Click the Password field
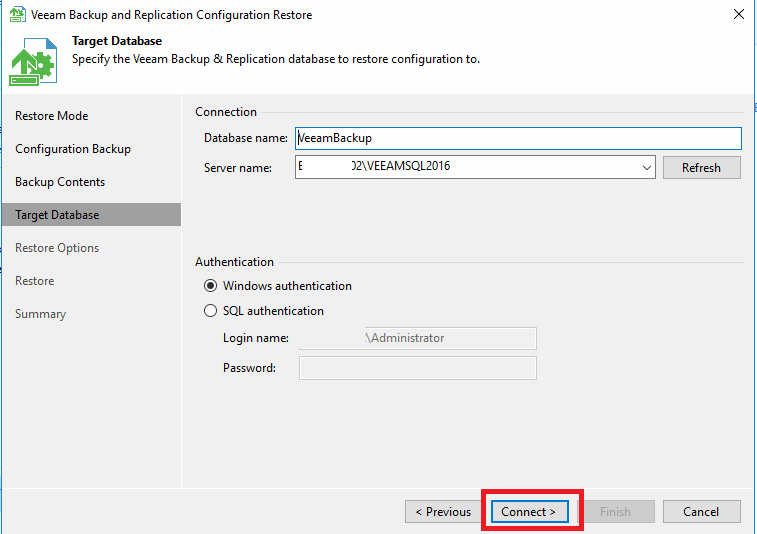757x534 pixels. point(418,368)
